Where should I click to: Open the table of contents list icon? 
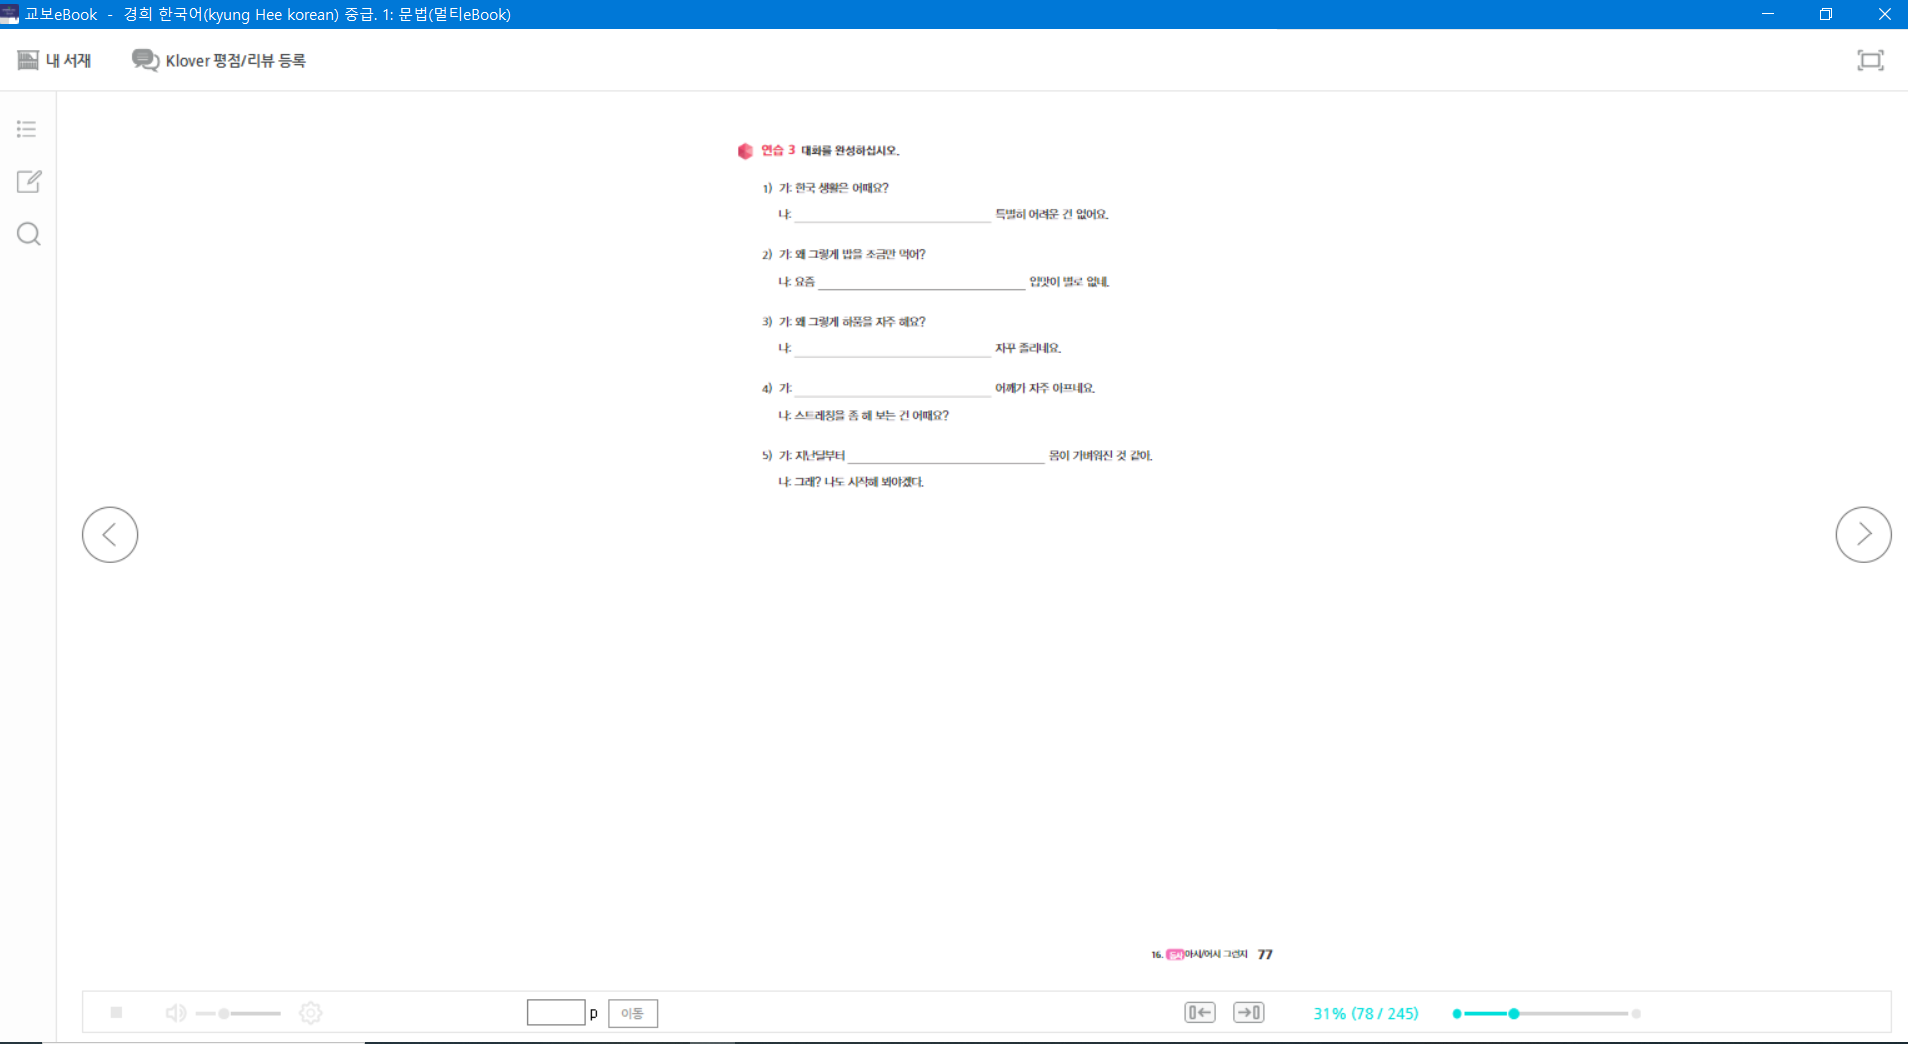[x=27, y=129]
